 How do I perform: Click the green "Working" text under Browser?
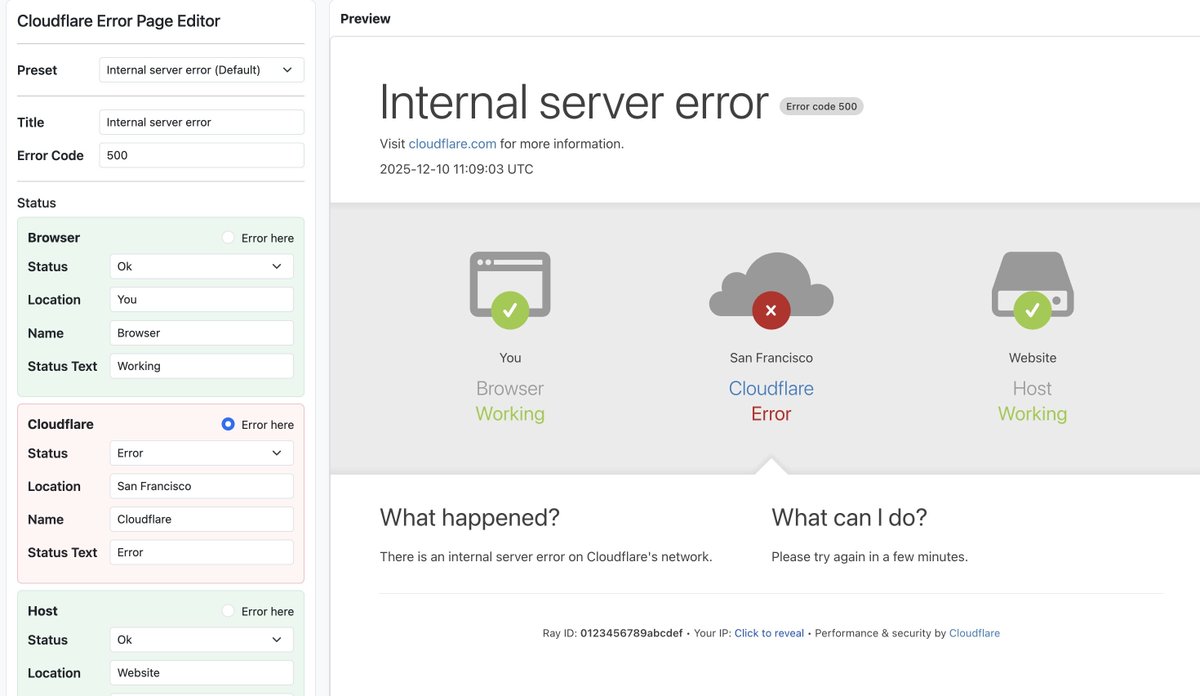[510, 414]
